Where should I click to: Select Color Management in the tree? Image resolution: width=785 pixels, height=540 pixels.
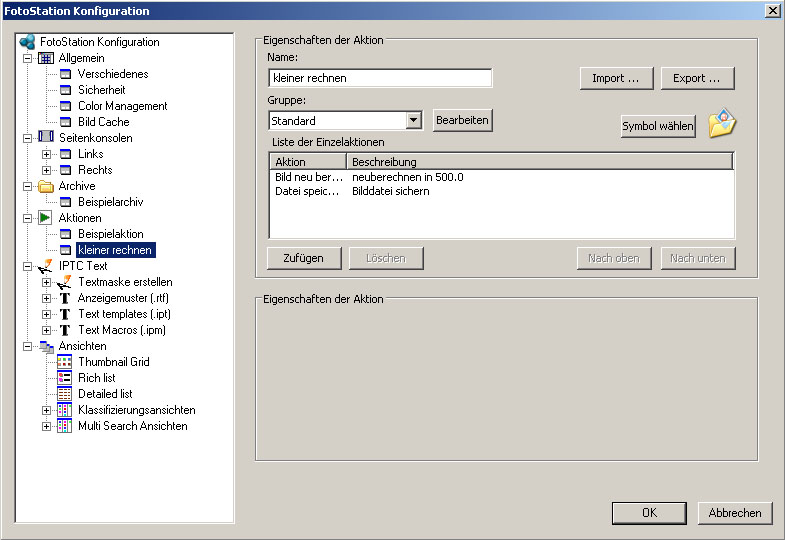click(123, 106)
